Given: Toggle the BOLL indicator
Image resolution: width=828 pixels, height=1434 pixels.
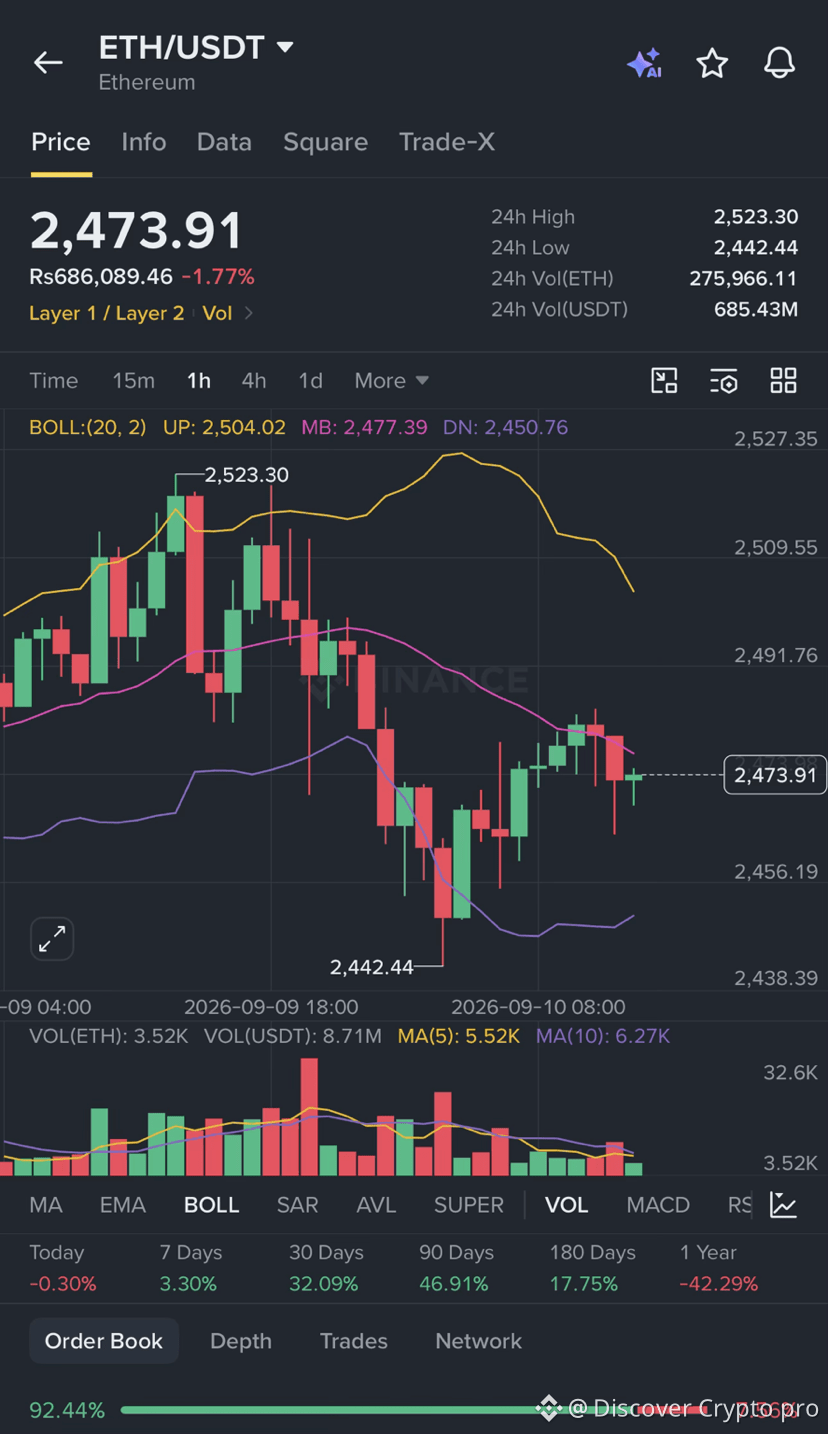Looking at the screenshot, I should coord(211,1205).
